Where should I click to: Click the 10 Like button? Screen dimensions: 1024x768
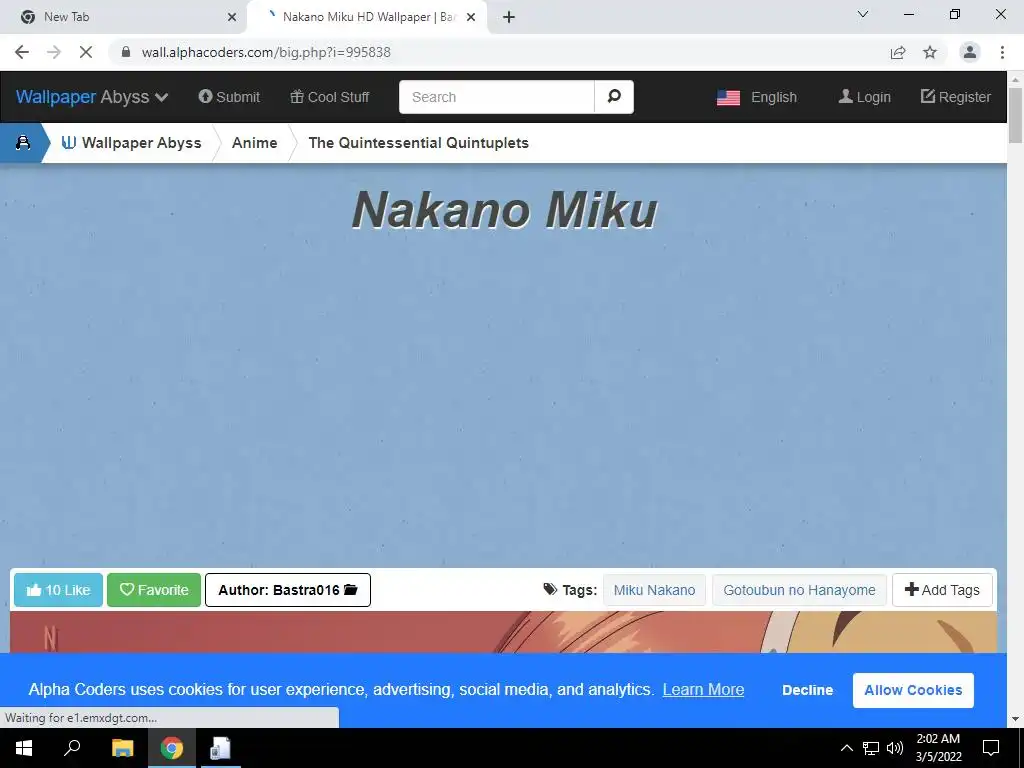tap(58, 590)
